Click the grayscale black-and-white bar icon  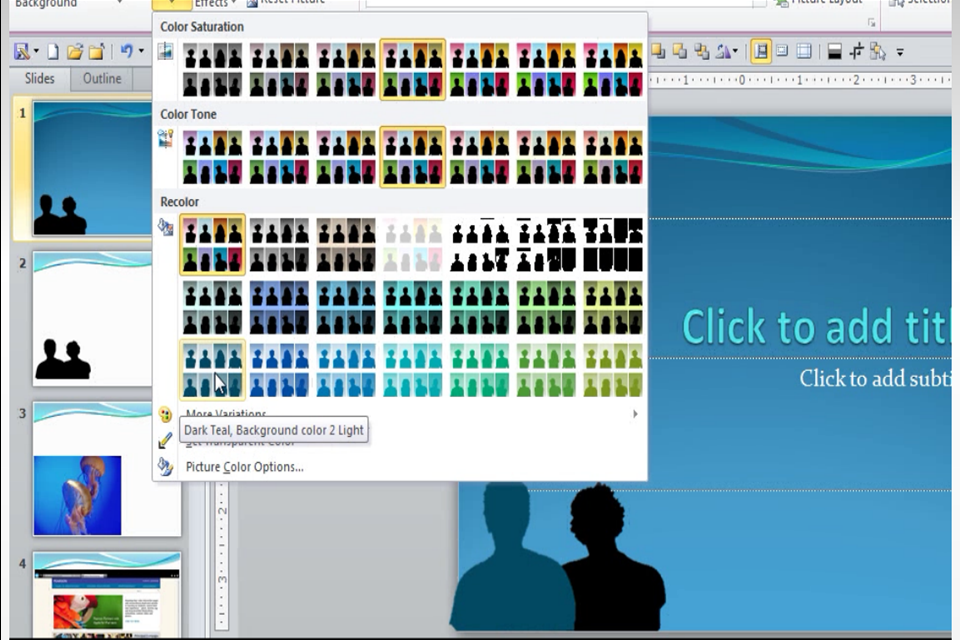[834, 51]
